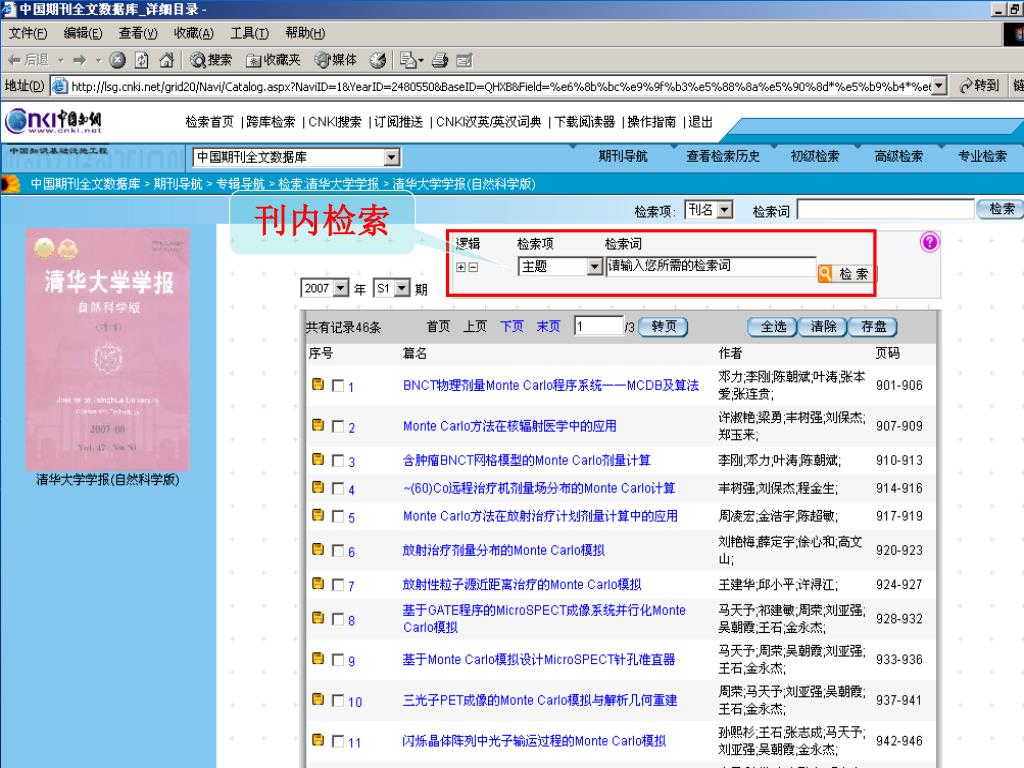Image resolution: width=1024 pixels, height=768 pixels.
Task: Check the checkbox for record 8
Action: [x=338, y=619]
